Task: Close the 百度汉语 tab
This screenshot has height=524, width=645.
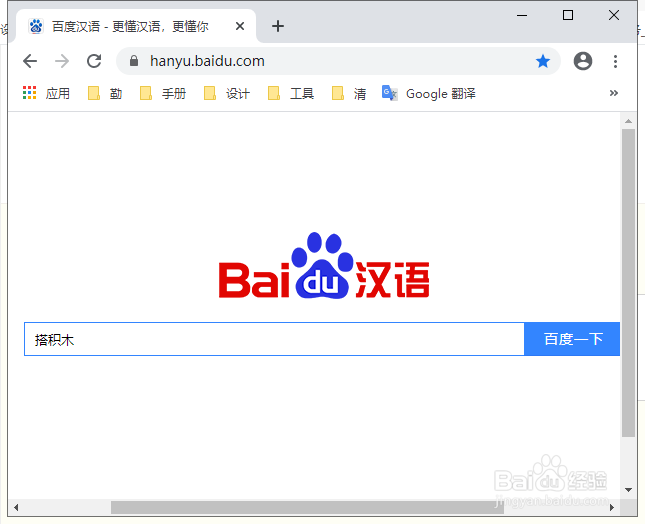Action: [x=240, y=26]
